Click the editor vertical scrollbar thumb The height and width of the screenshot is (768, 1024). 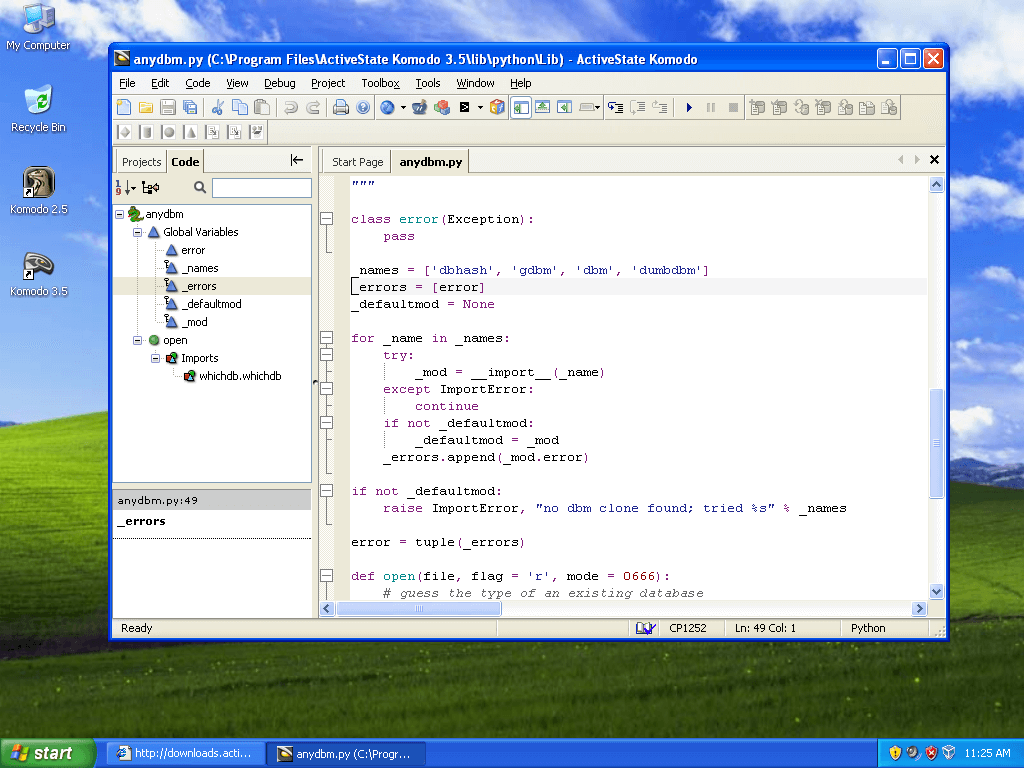click(936, 443)
